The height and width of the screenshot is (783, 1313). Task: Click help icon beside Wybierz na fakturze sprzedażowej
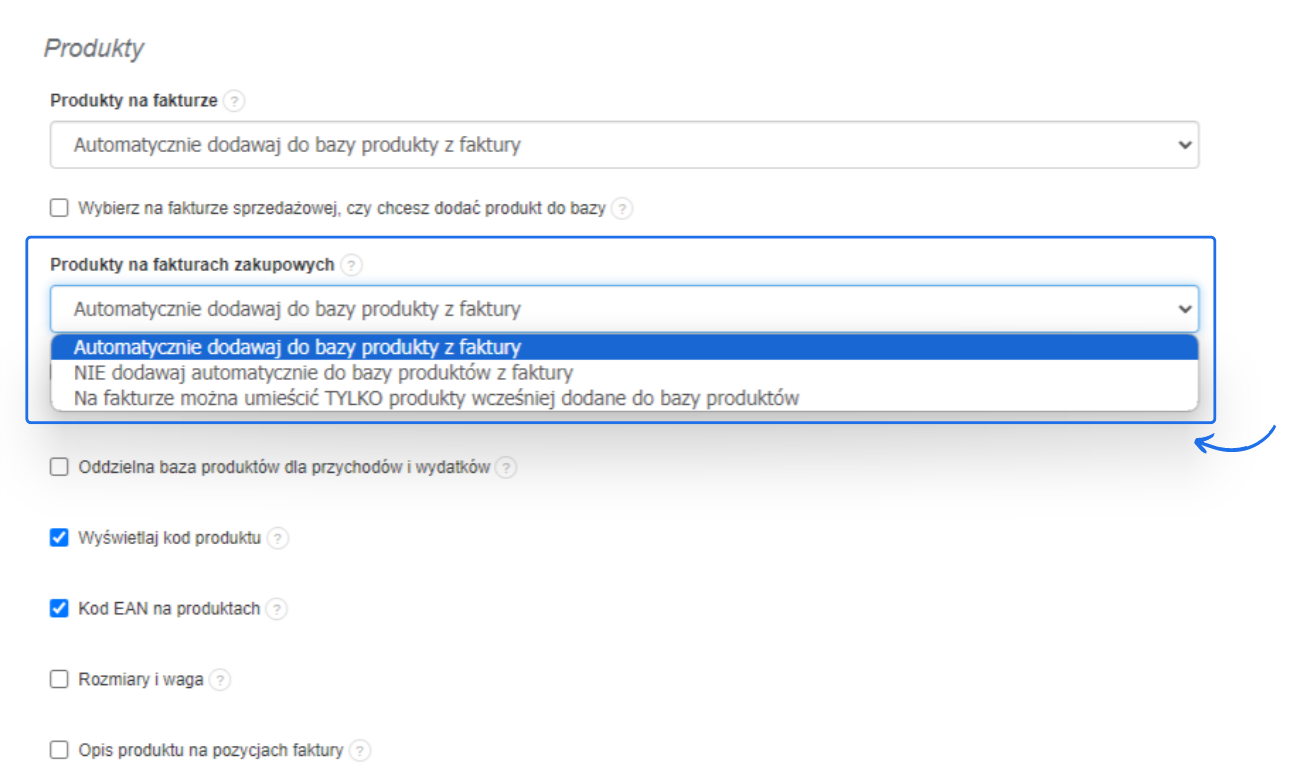(x=622, y=209)
